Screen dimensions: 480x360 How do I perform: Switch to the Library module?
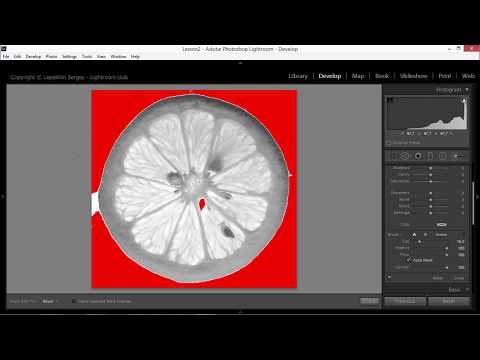[x=298, y=76]
